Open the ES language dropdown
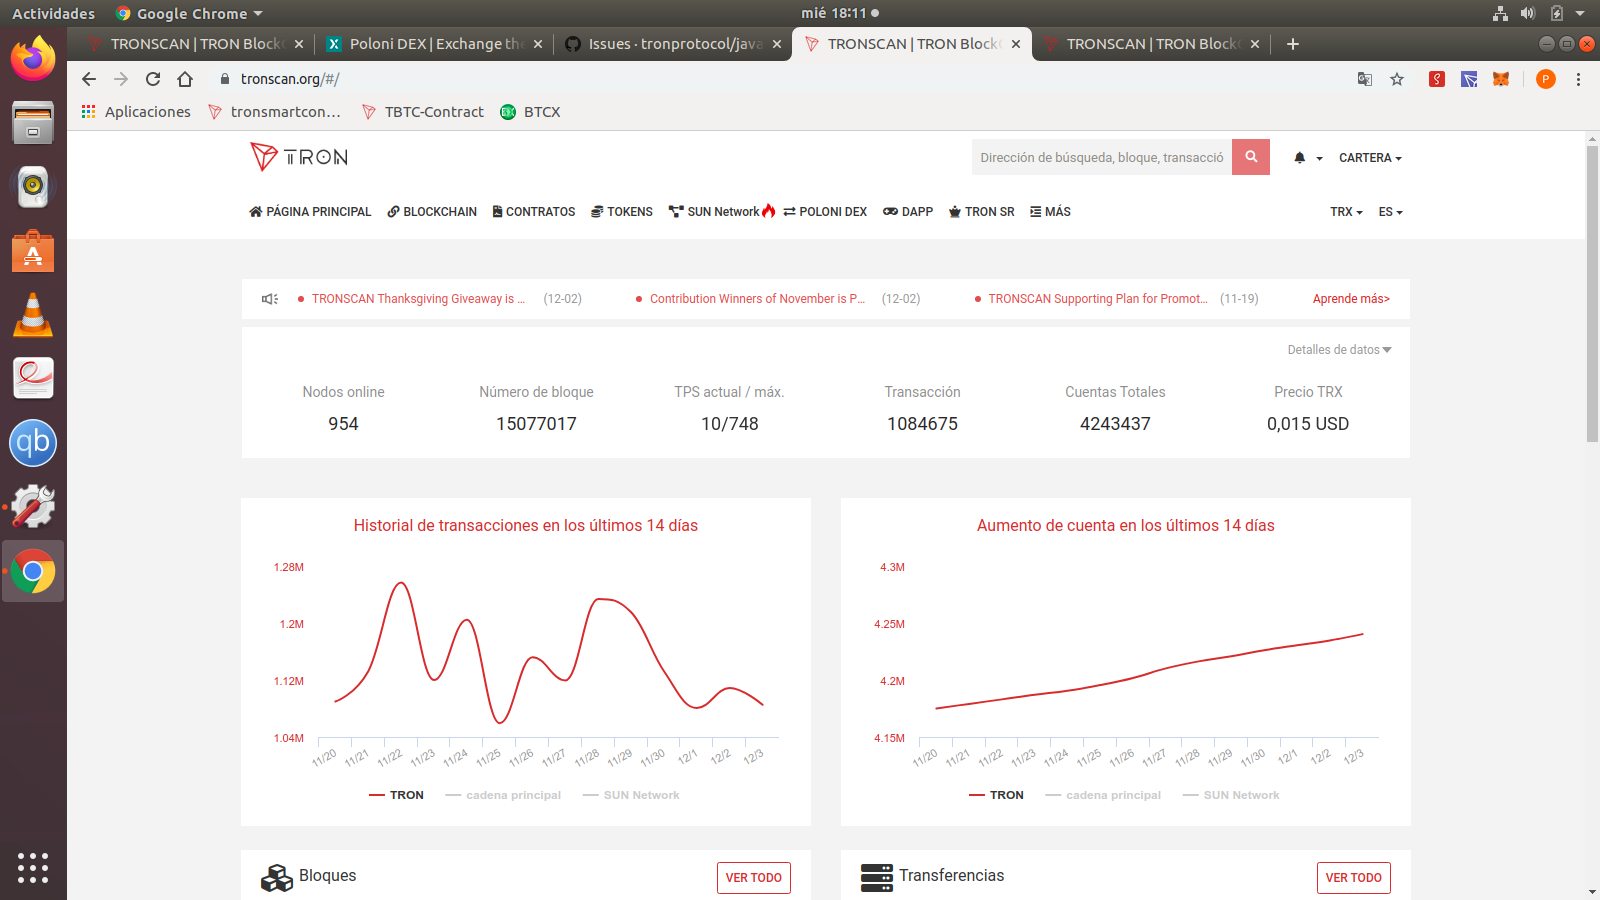The image size is (1600, 900). point(1389,211)
